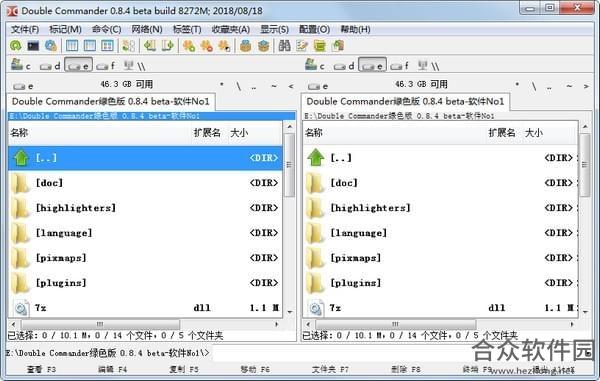Screen dimensions: 600x381
Task: Go to root \ in right panel
Action: [x=534, y=86]
